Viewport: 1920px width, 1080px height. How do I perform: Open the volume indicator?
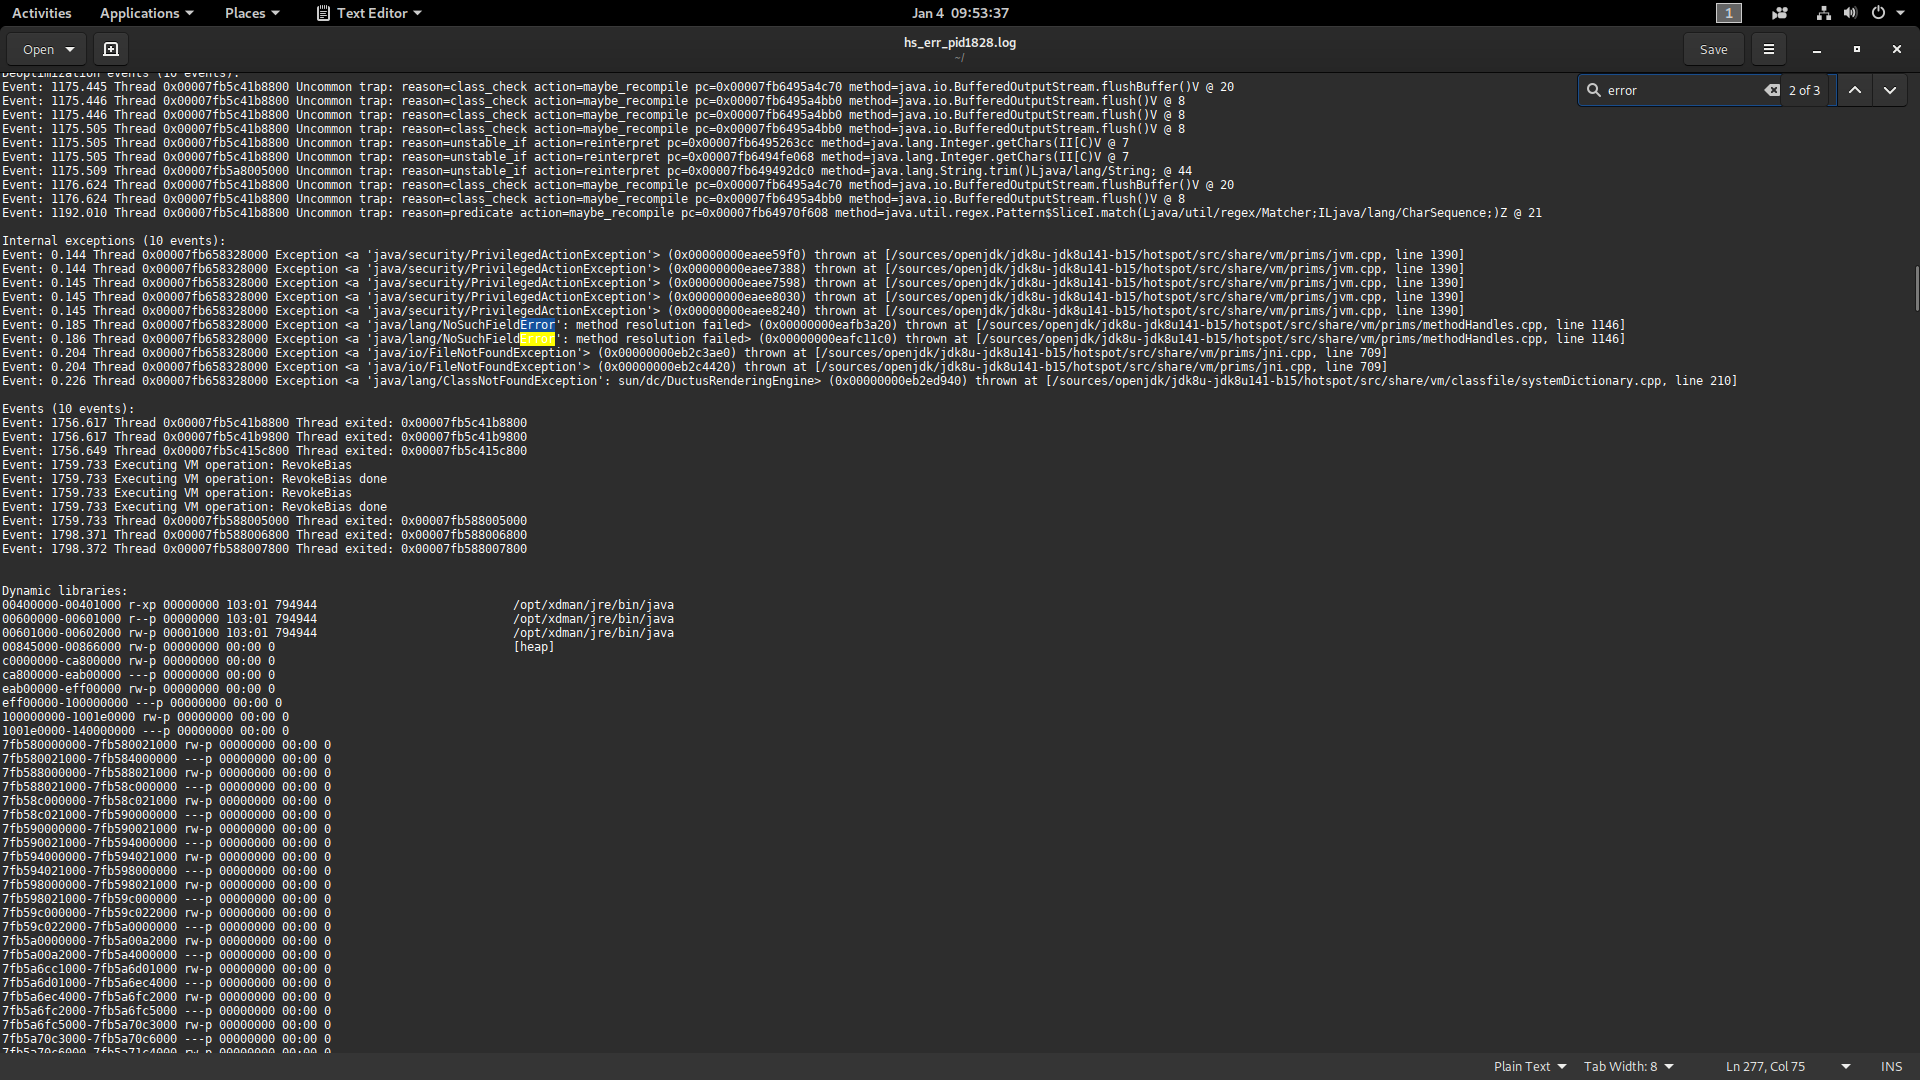pyautogui.click(x=1850, y=13)
